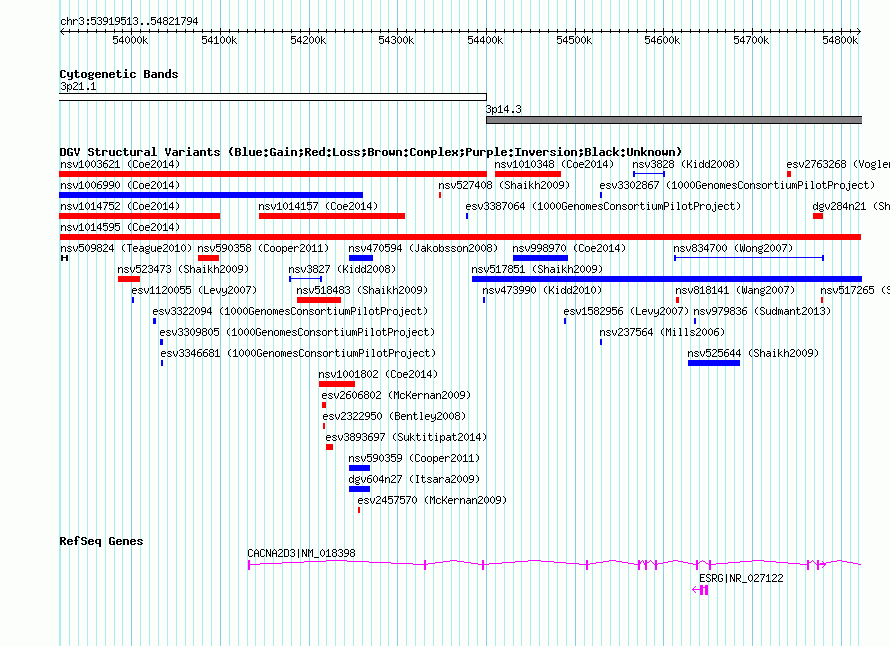Open esv3302867 1000Genomes variant label
The height and width of the screenshot is (646, 890).
pyautogui.click(x=737, y=186)
